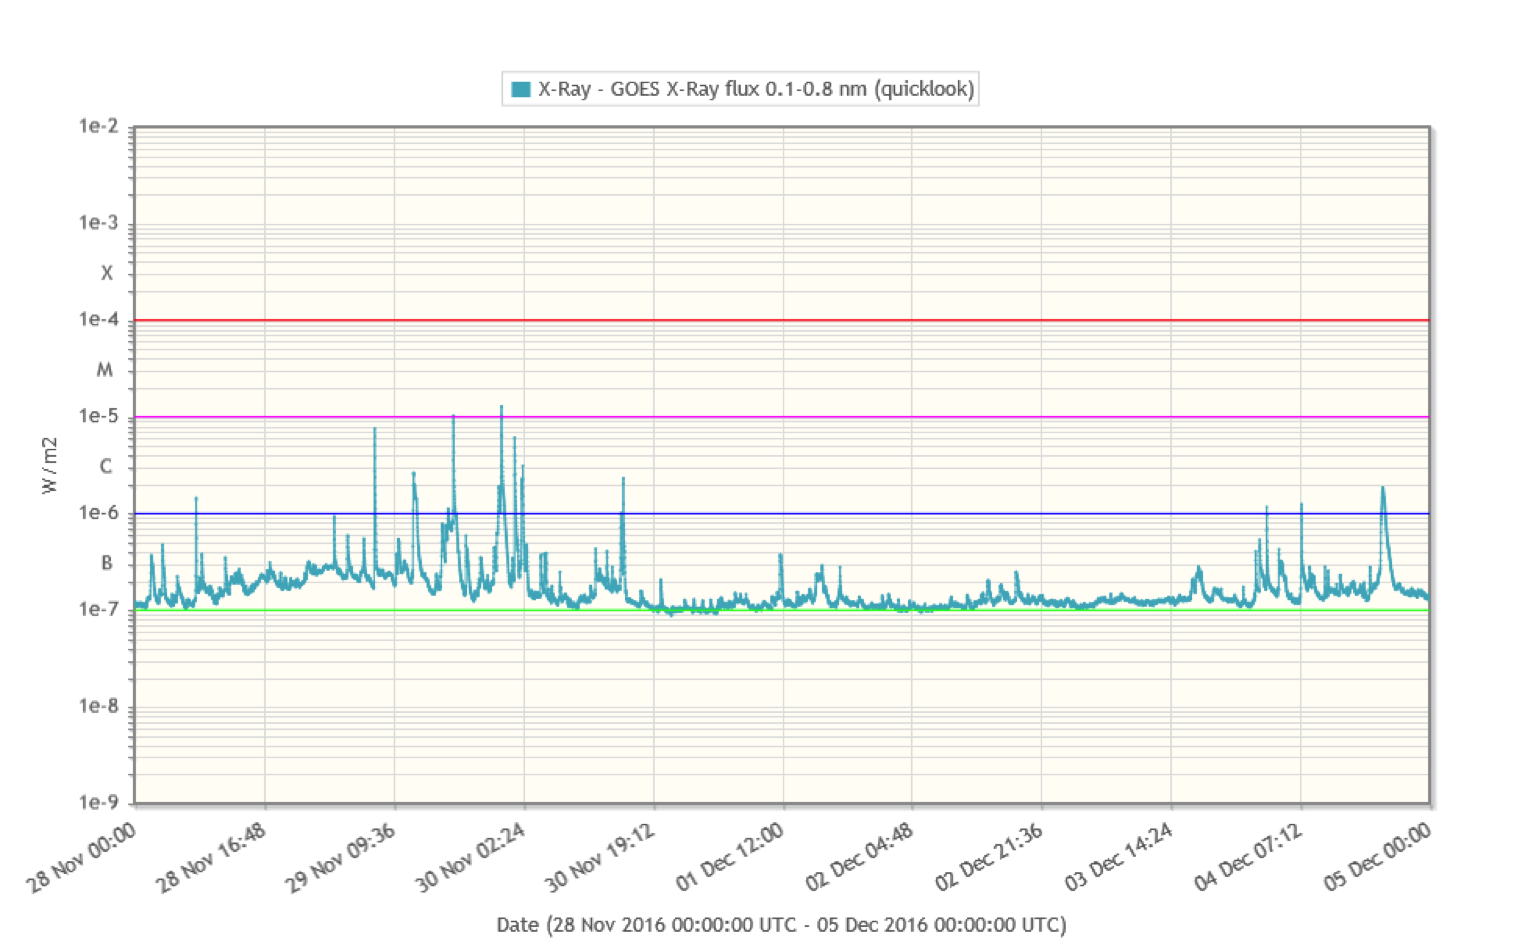The height and width of the screenshot is (938, 1516).
Task: Click the Date range x-axis title
Action: click(x=781, y=925)
